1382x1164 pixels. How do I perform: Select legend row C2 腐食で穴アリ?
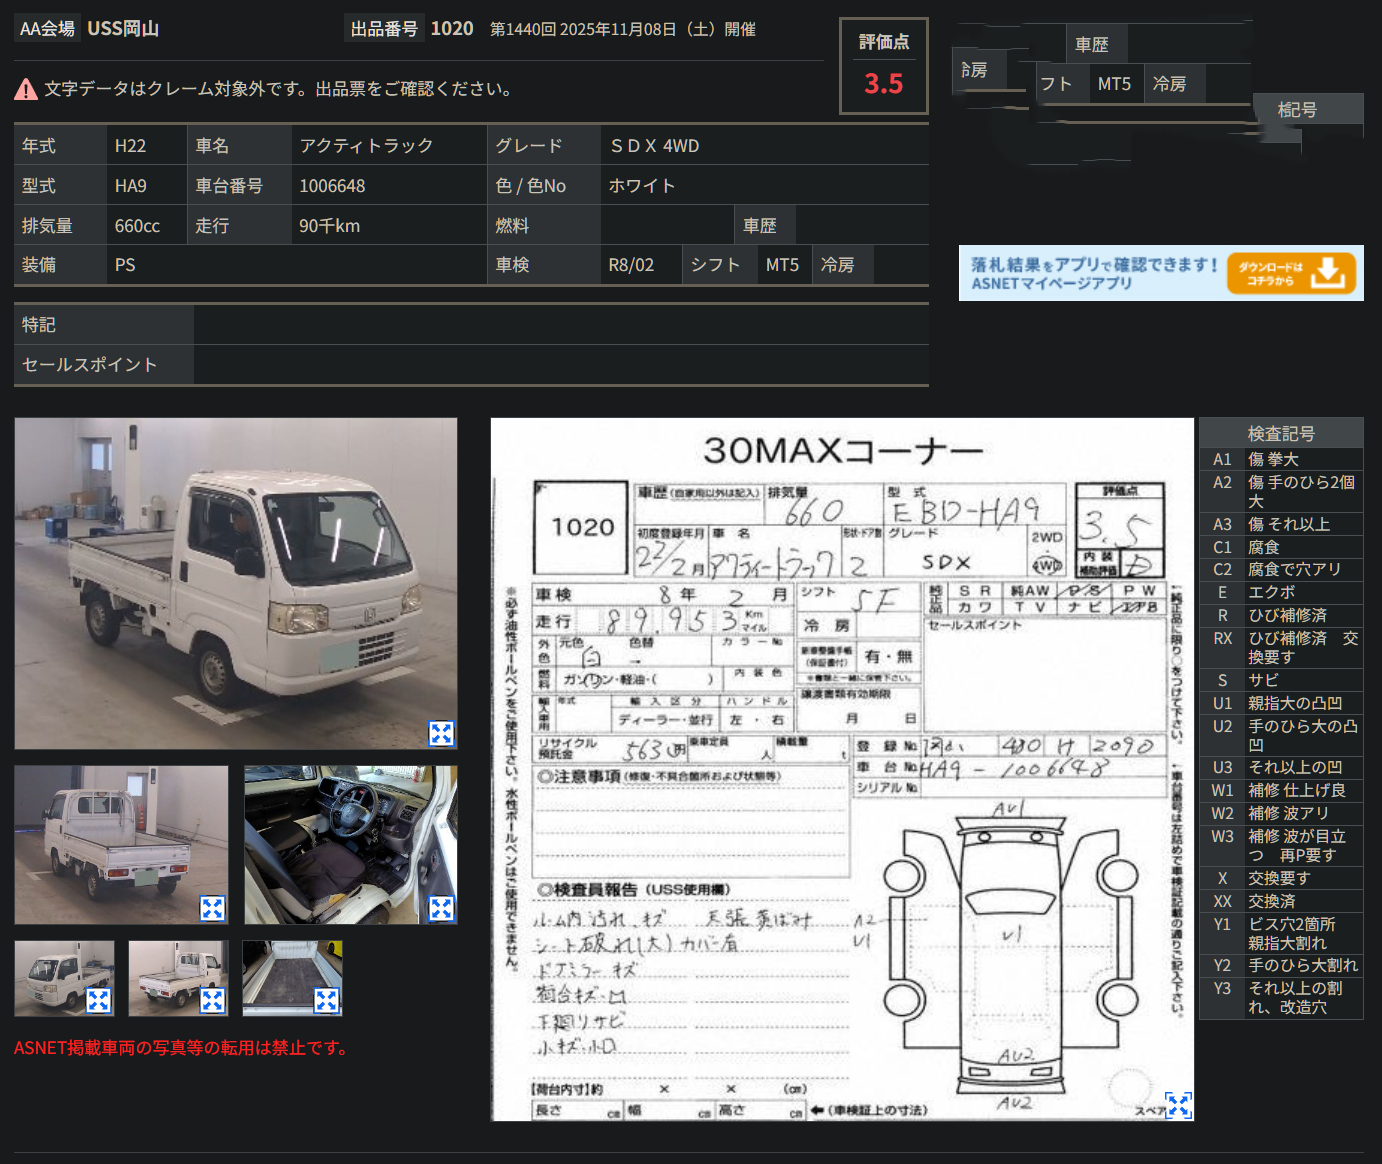(1281, 569)
